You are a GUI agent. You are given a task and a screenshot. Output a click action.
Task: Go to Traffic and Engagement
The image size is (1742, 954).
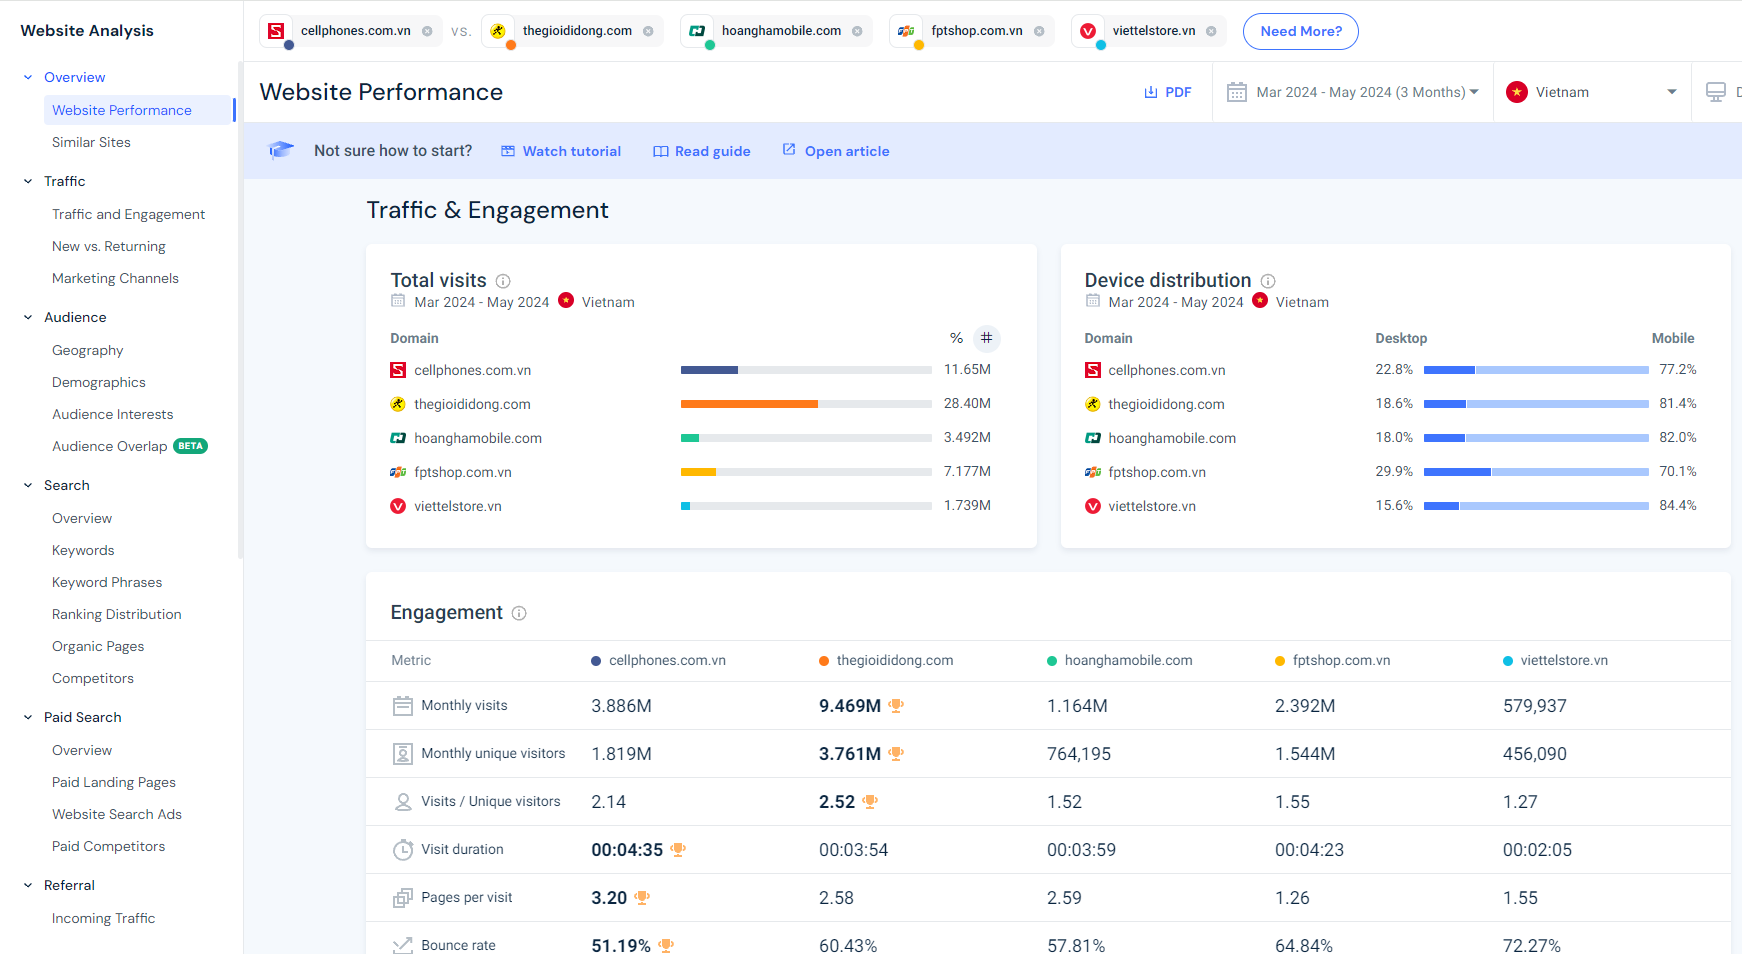[128, 214]
